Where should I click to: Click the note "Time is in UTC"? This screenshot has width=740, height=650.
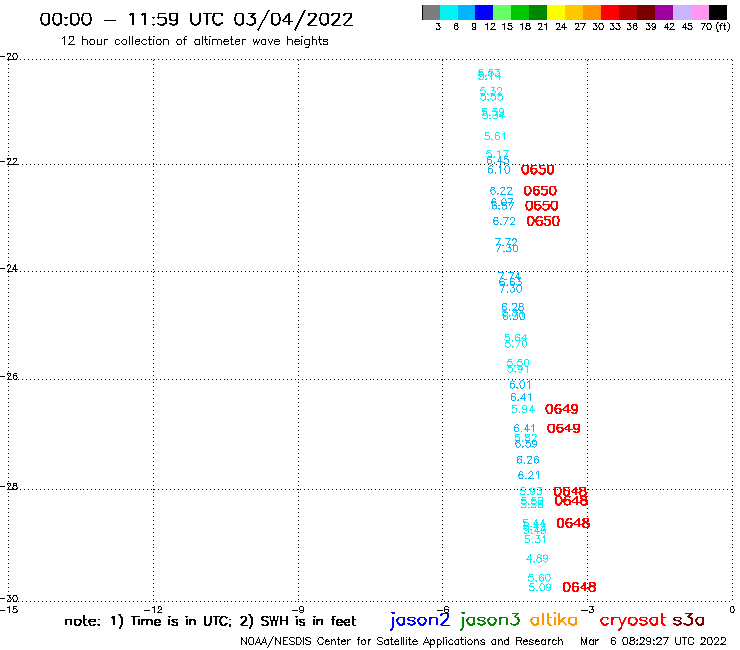pyautogui.click(x=181, y=621)
